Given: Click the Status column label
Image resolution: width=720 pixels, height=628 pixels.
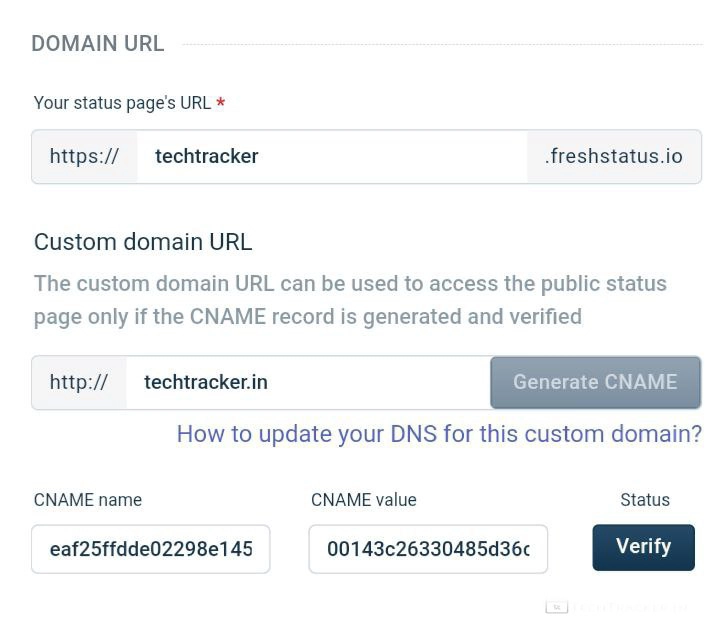Looking at the screenshot, I should coord(645,500).
